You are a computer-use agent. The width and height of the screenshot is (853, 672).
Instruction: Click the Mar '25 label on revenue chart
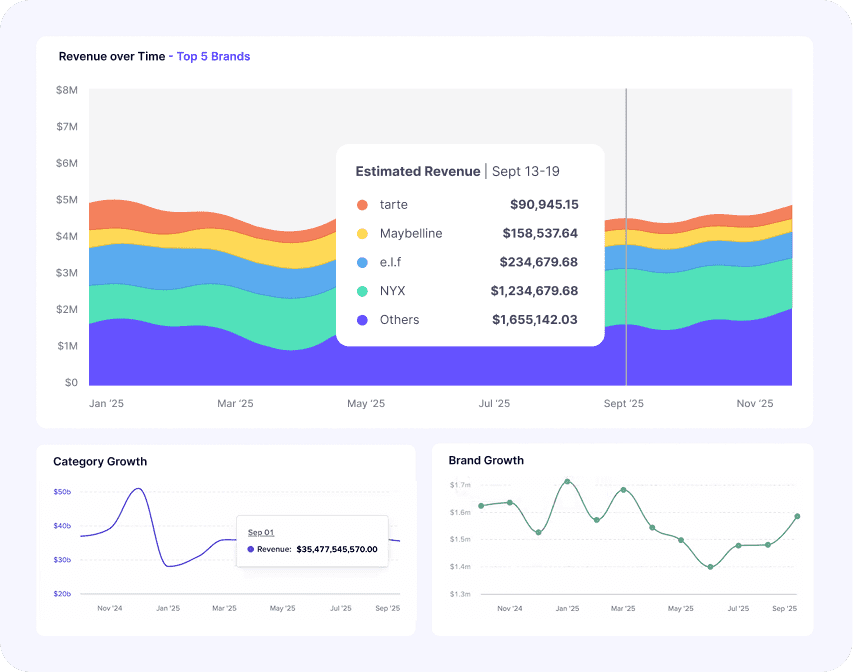point(236,404)
